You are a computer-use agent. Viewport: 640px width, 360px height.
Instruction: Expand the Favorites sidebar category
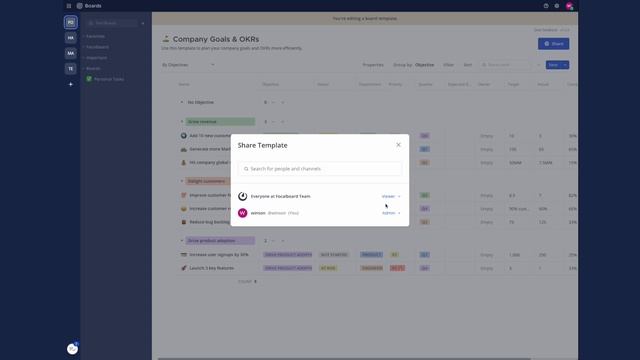pyautogui.click(x=95, y=36)
